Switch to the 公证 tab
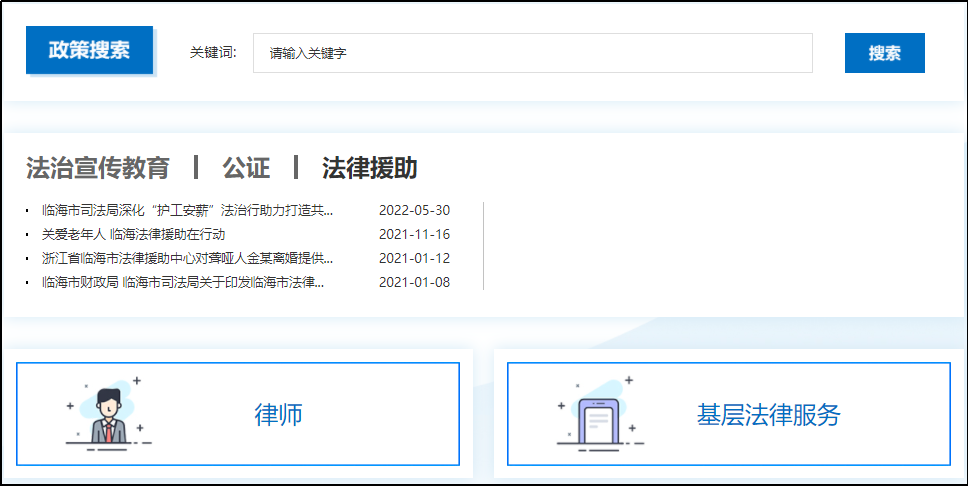 pyautogui.click(x=246, y=168)
